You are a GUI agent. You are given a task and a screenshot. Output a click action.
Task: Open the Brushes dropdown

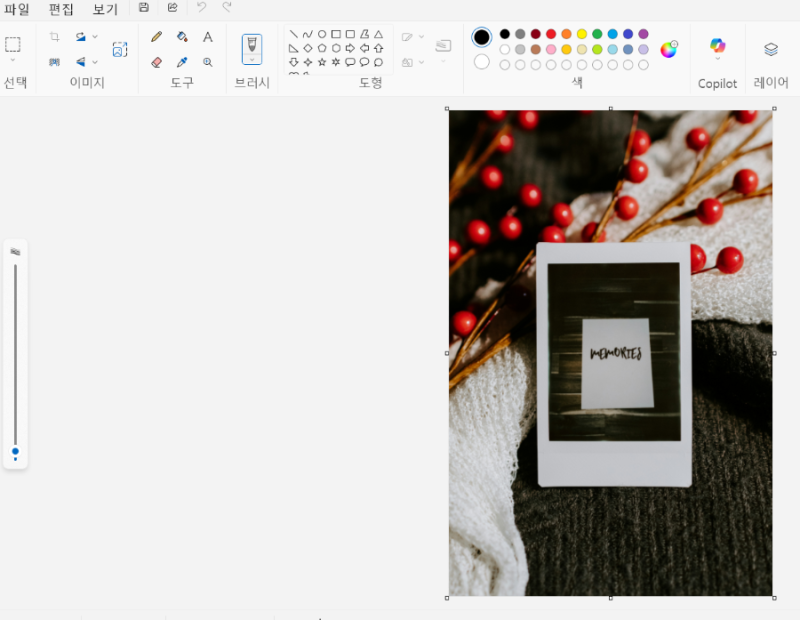pos(252,60)
